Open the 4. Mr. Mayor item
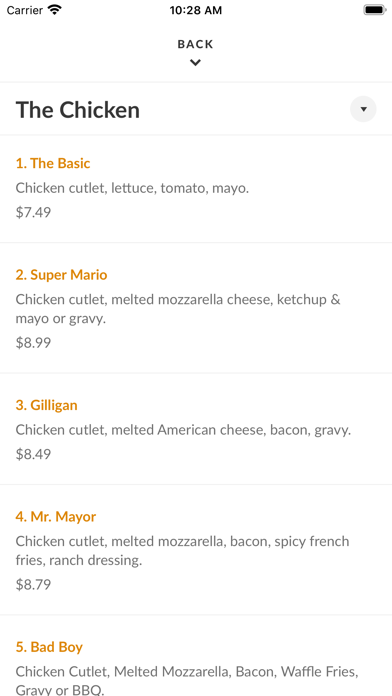The image size is (392, 696). tap(56, 517)
